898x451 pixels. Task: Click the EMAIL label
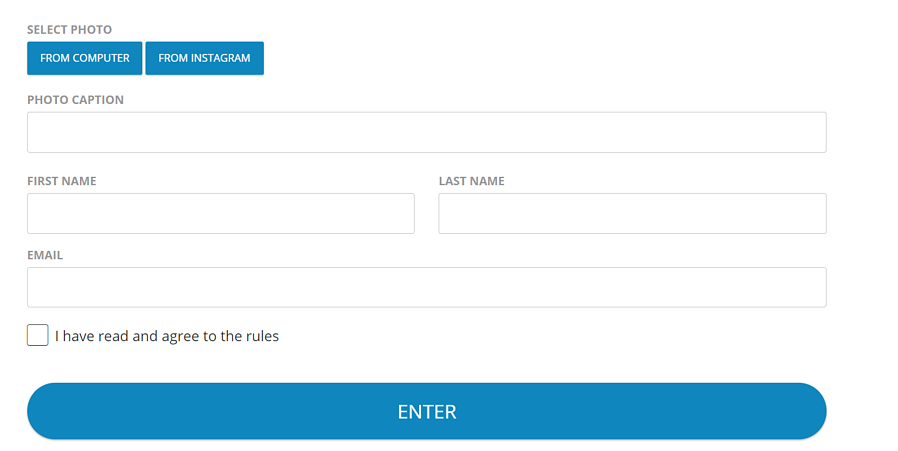point(45,255)
